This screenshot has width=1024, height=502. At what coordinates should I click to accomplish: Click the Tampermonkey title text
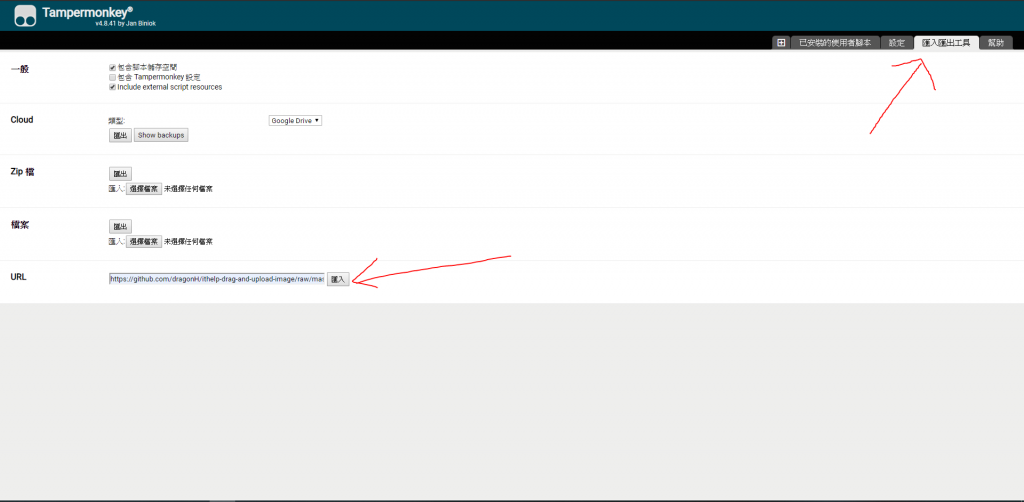88,12
